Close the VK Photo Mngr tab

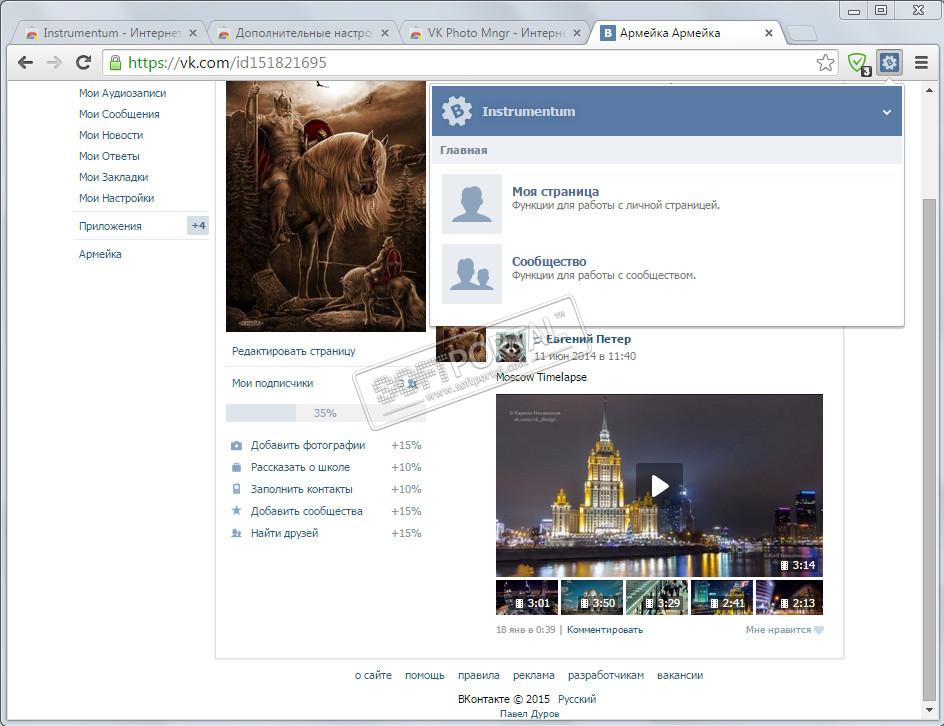(x=577, y=33)
